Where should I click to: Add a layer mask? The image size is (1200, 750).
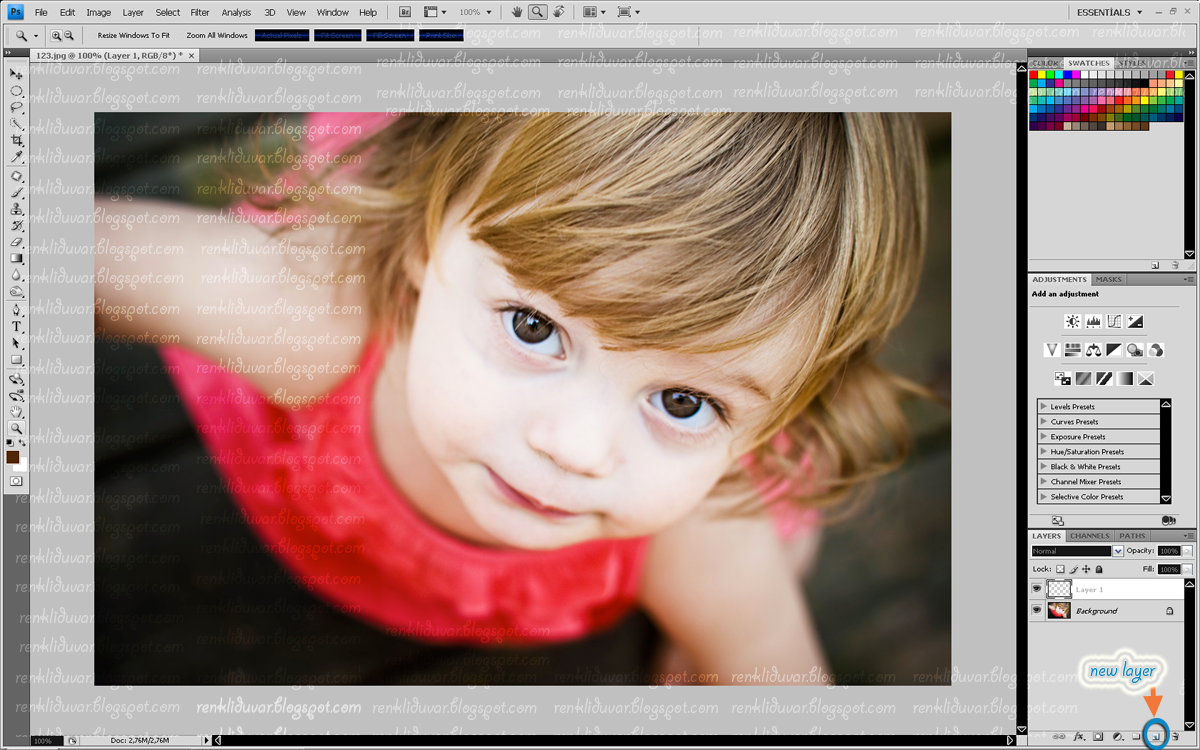coord(1098,737)
